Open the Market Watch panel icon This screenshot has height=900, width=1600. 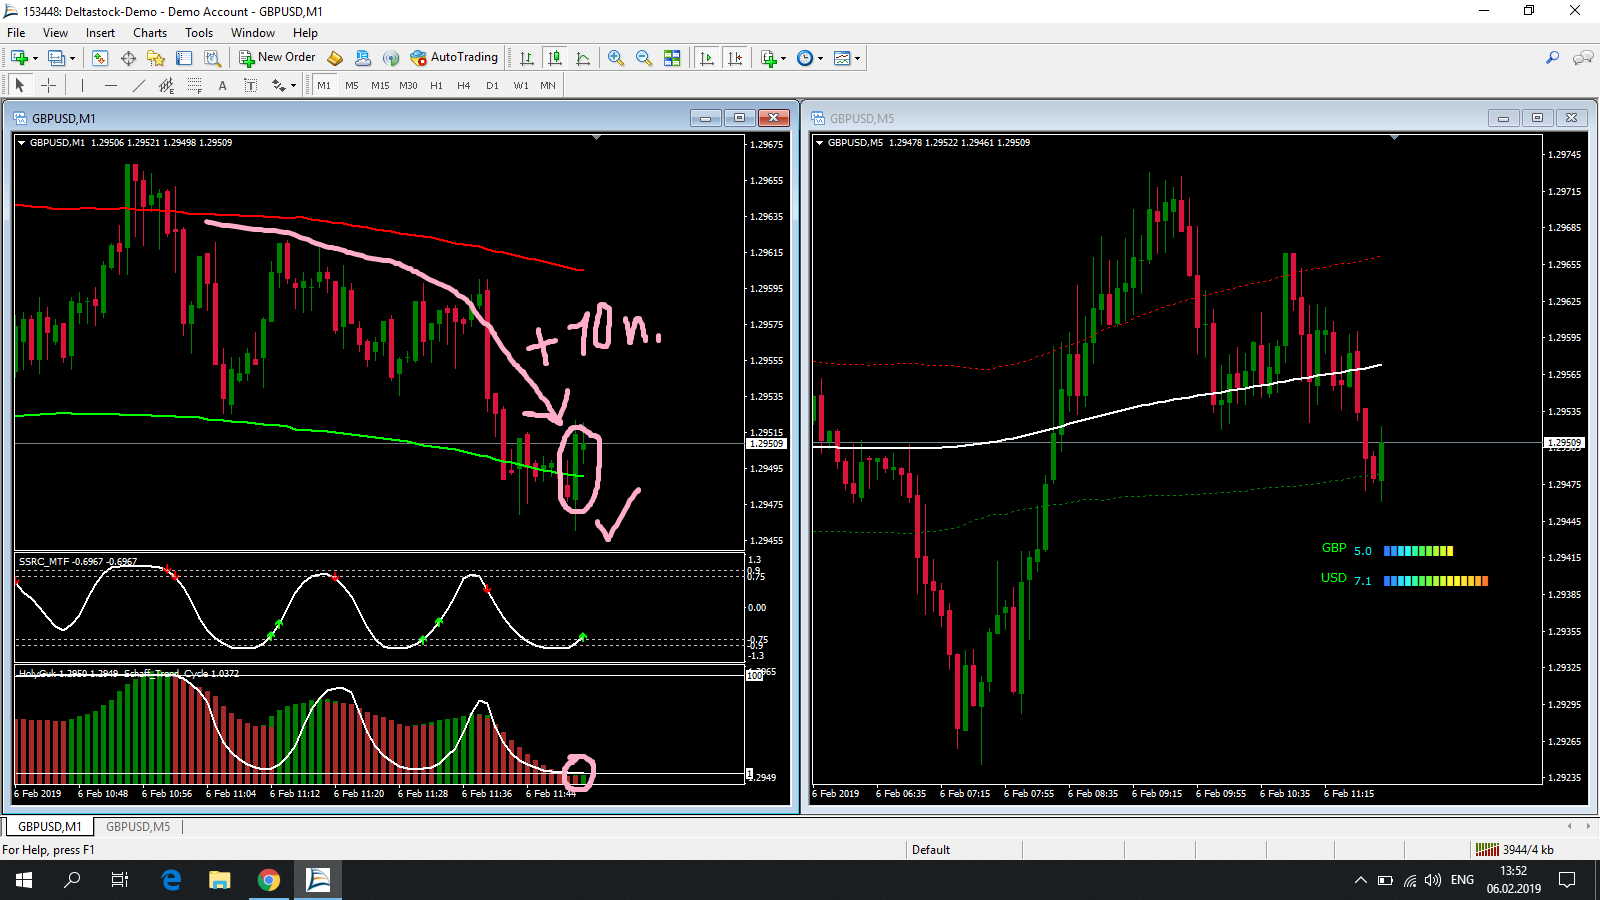point(100,58)
